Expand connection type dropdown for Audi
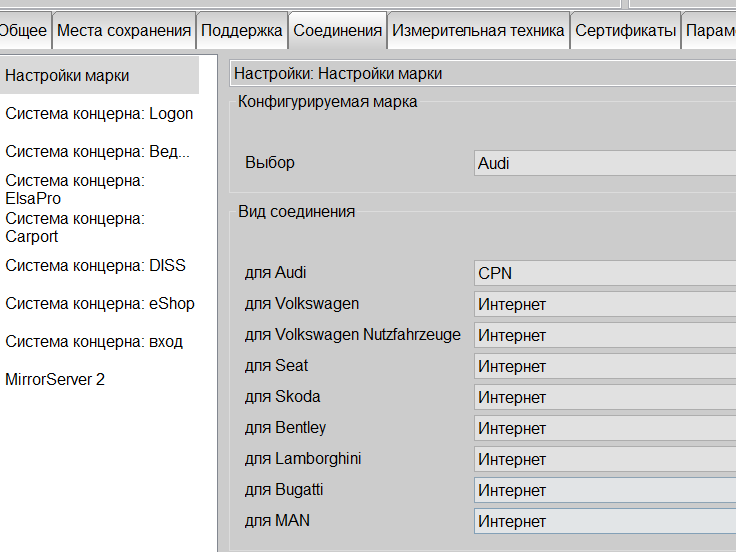Screen dimensions: 736x552 tap(604, 273)
